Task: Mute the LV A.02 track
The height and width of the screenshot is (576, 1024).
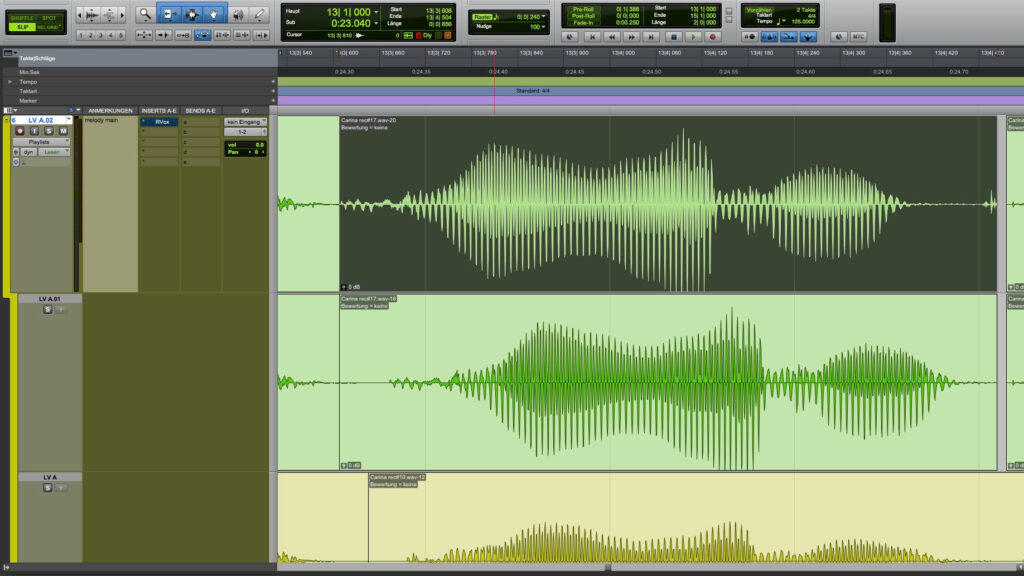Action: 63,131
